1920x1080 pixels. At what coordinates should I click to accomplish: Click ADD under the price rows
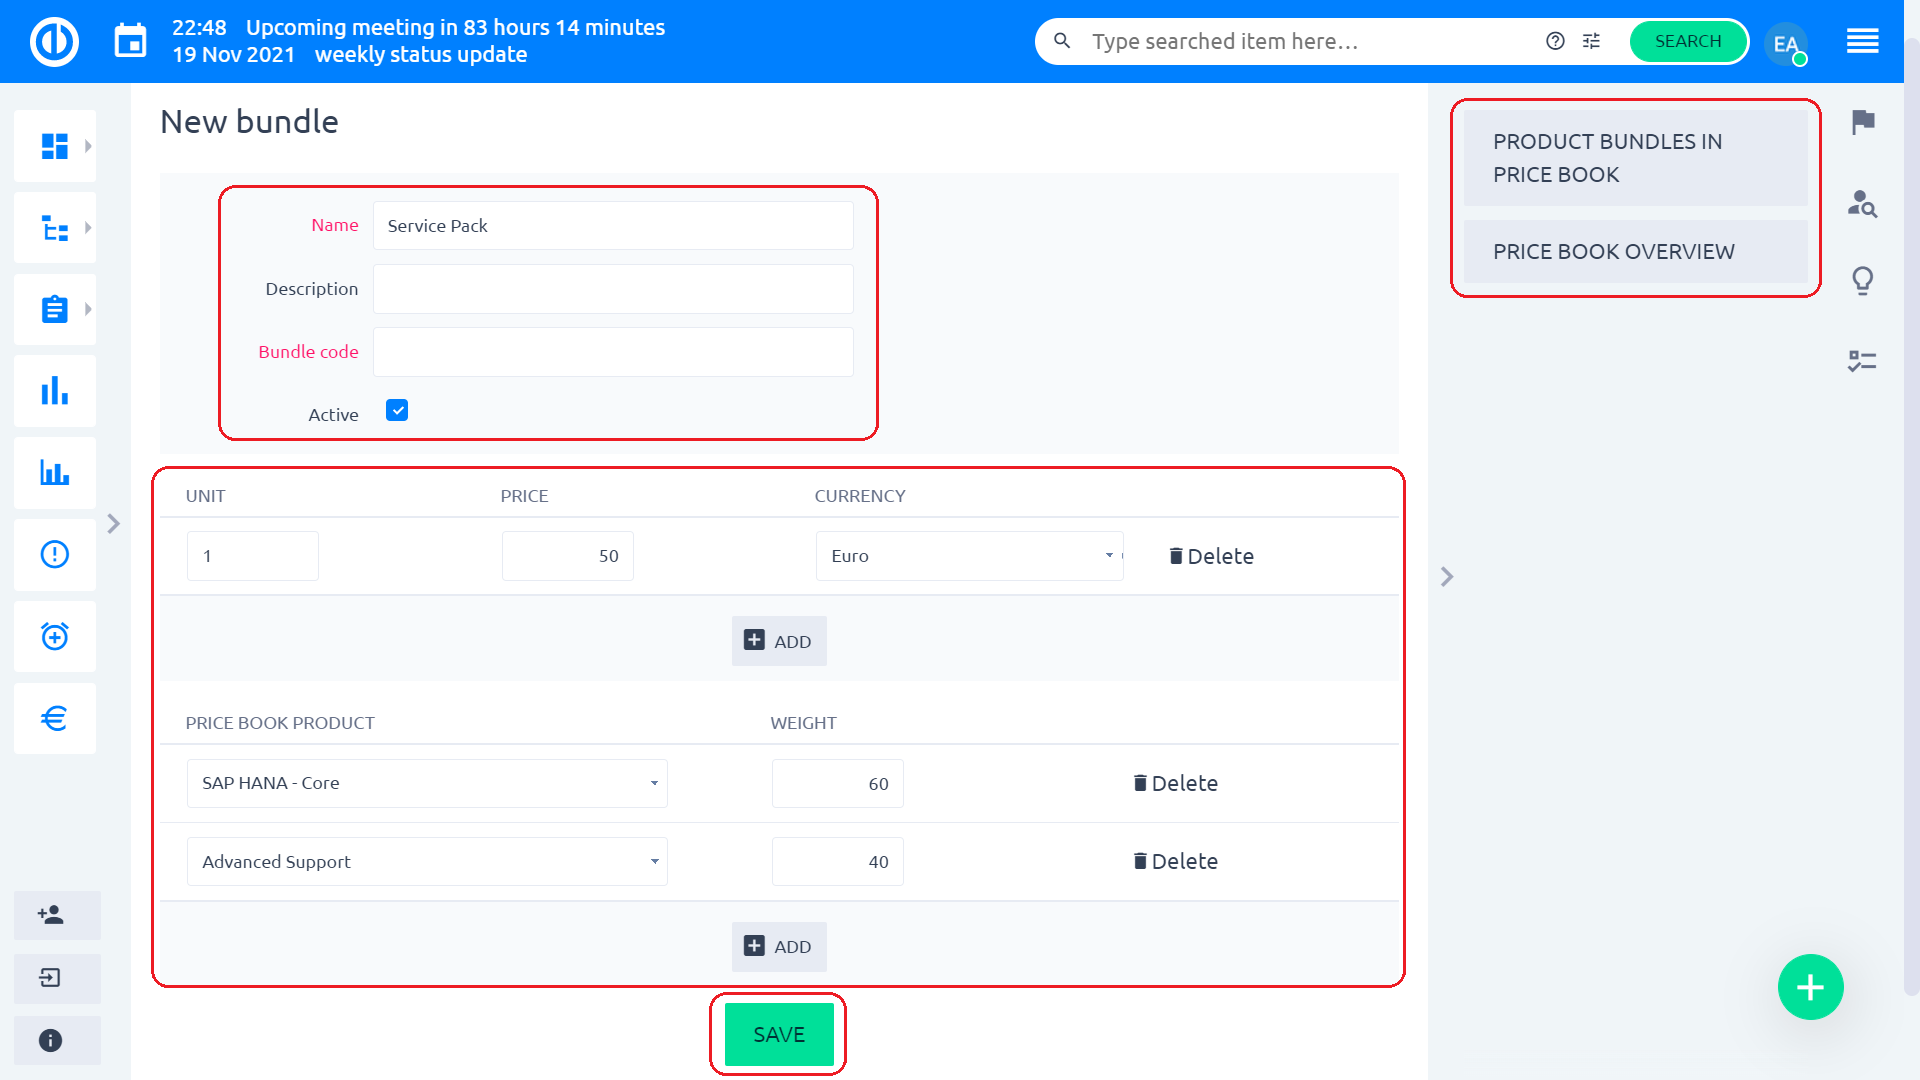coord(779,641)
